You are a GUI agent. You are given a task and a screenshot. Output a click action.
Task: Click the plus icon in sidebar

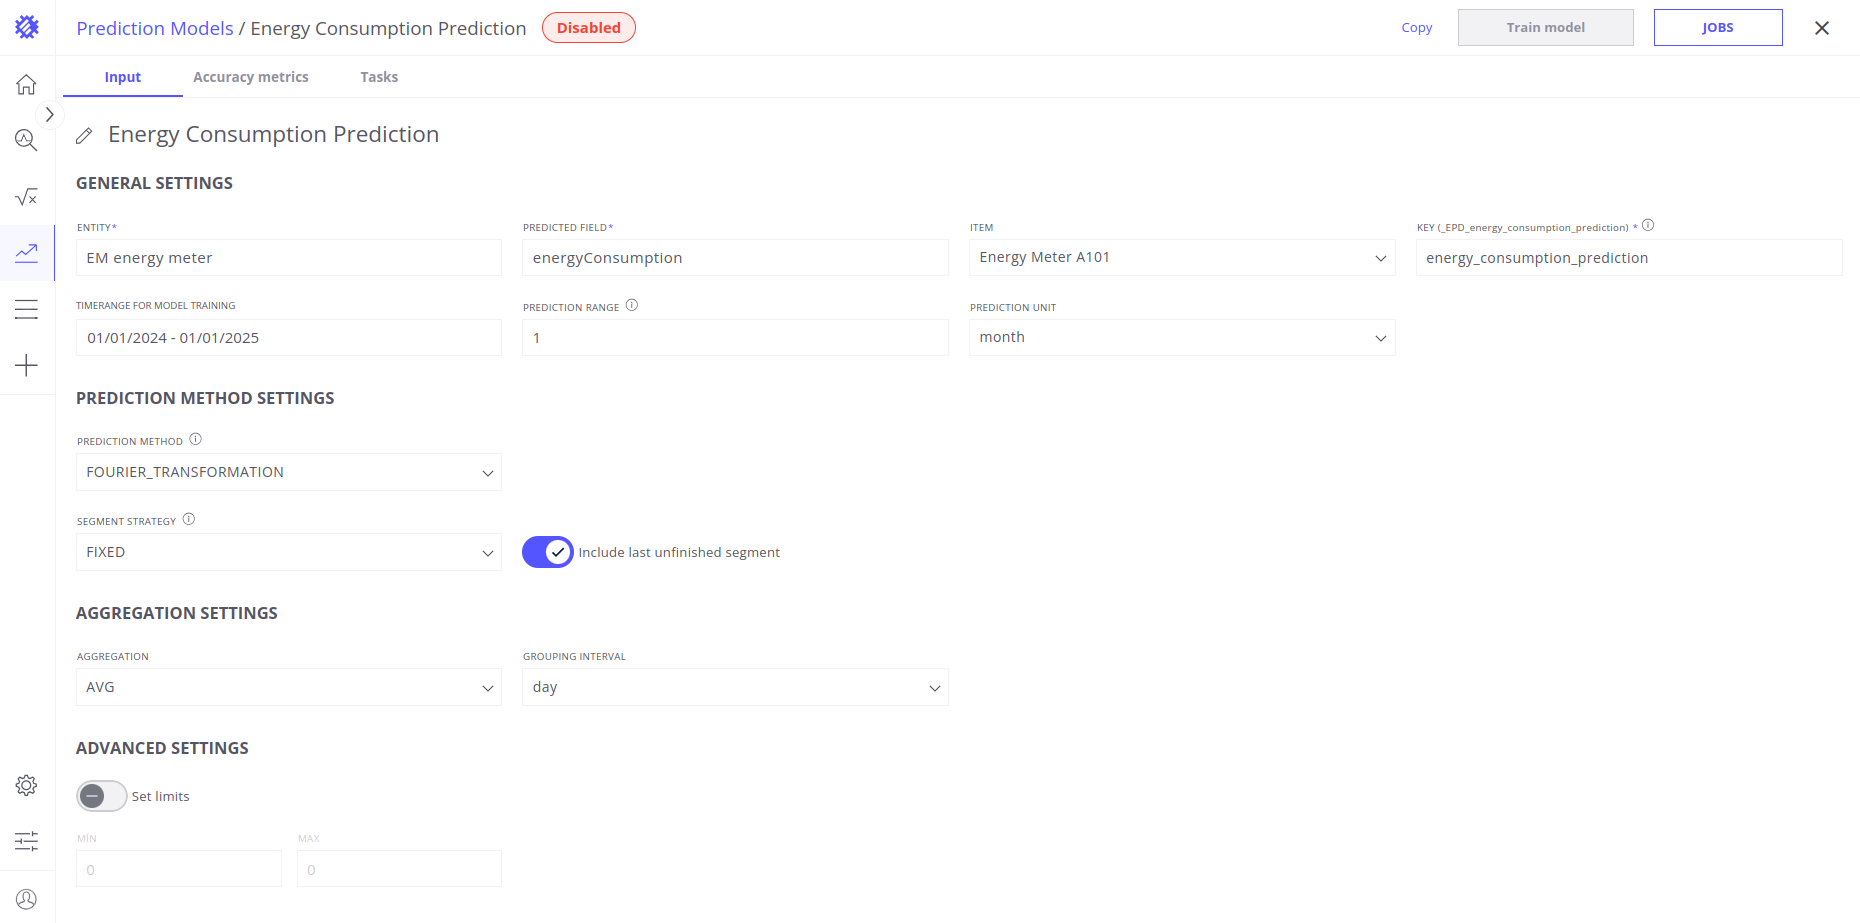[27, 366]
